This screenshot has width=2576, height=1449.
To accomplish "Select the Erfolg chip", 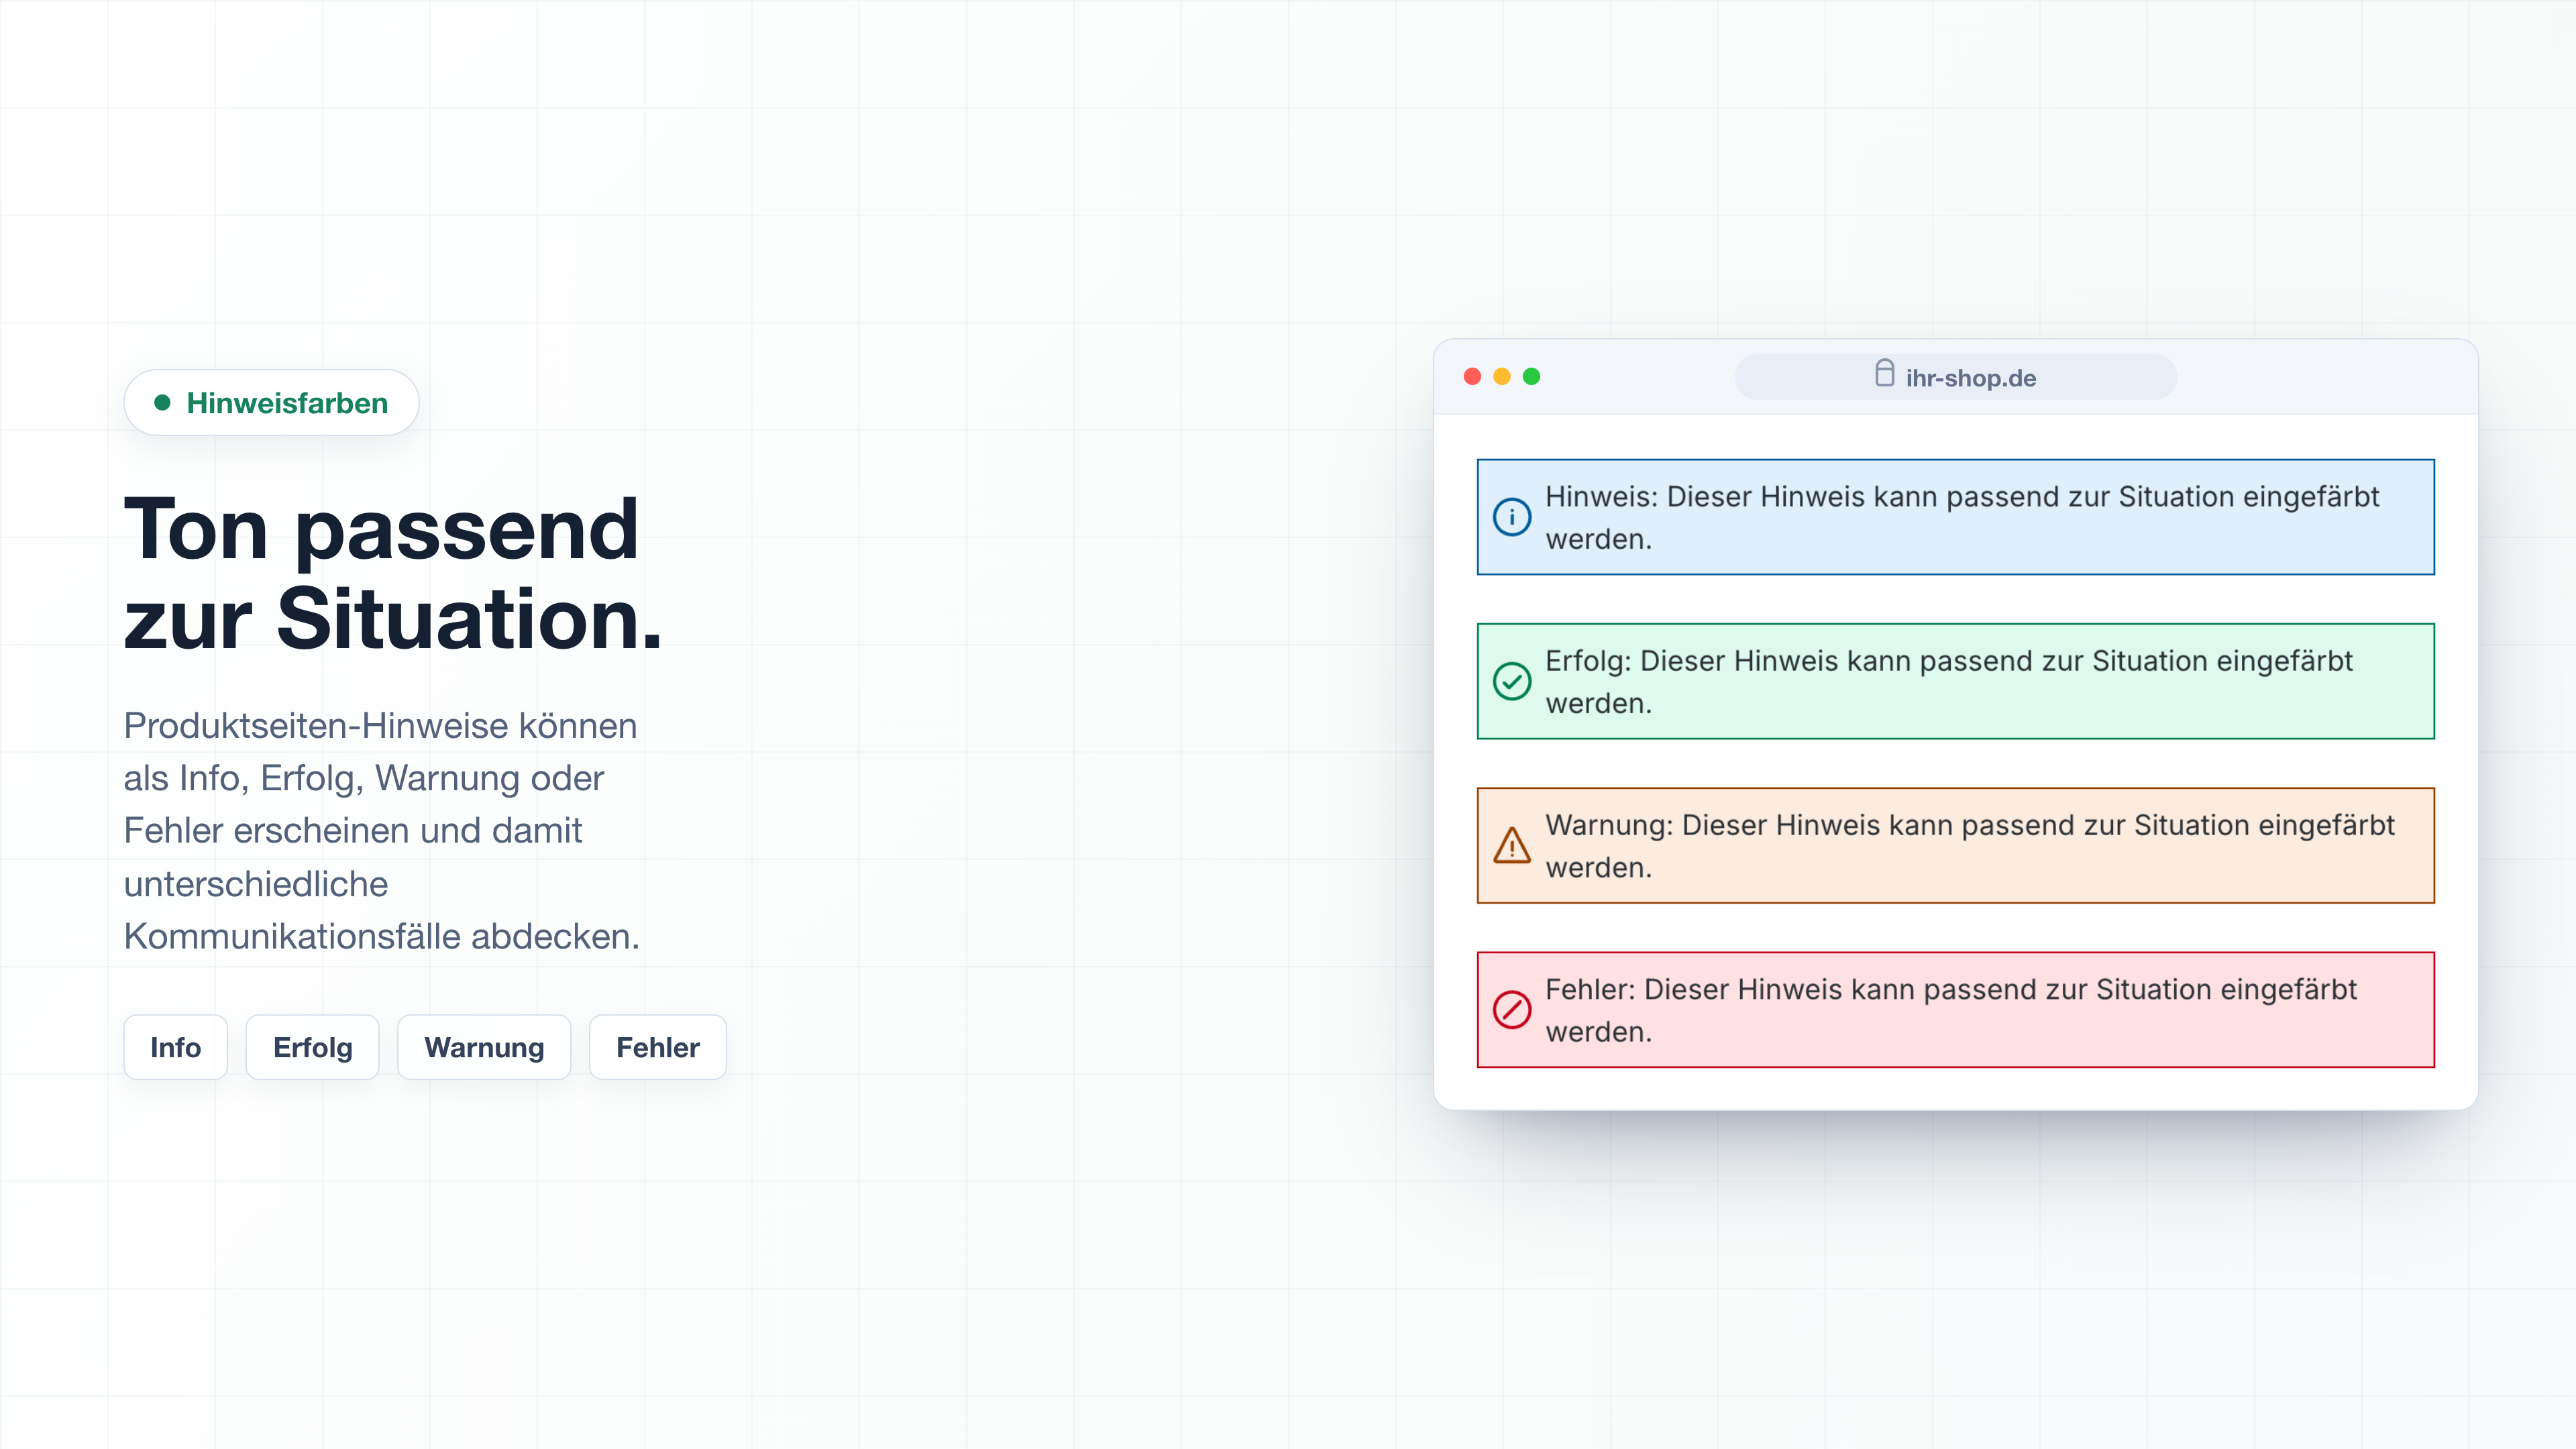I will [312, 1047].
